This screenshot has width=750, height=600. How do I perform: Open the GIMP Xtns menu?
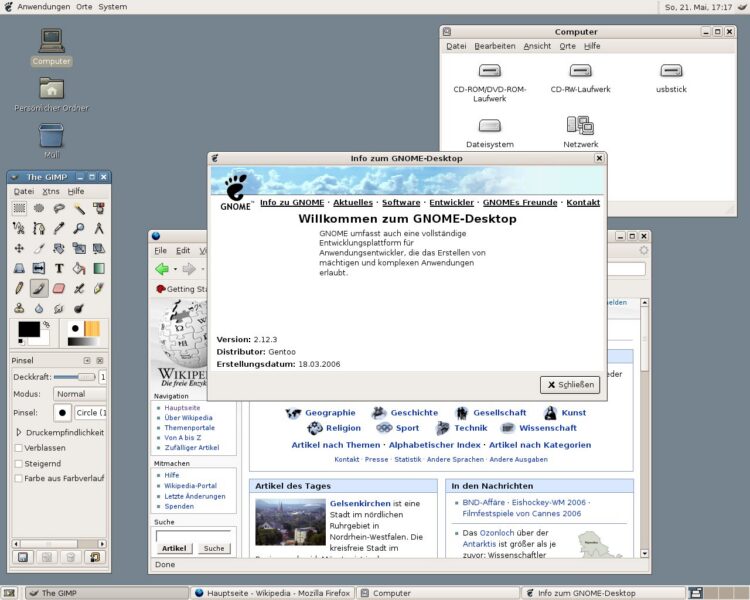(x=51, y=191)
